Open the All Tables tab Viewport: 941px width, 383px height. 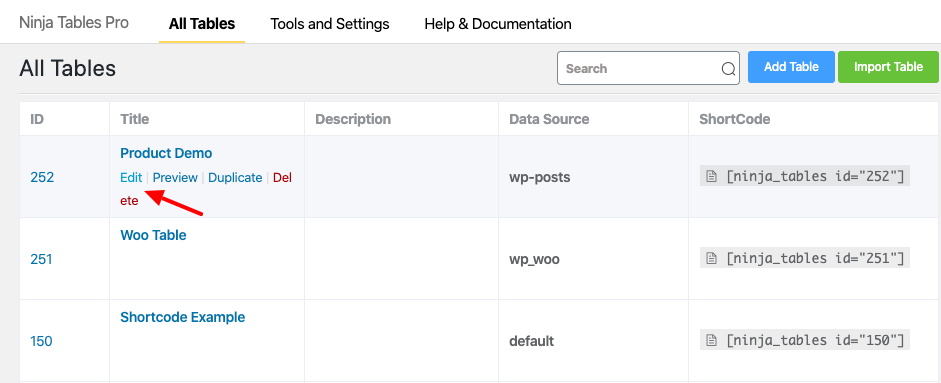202,24
